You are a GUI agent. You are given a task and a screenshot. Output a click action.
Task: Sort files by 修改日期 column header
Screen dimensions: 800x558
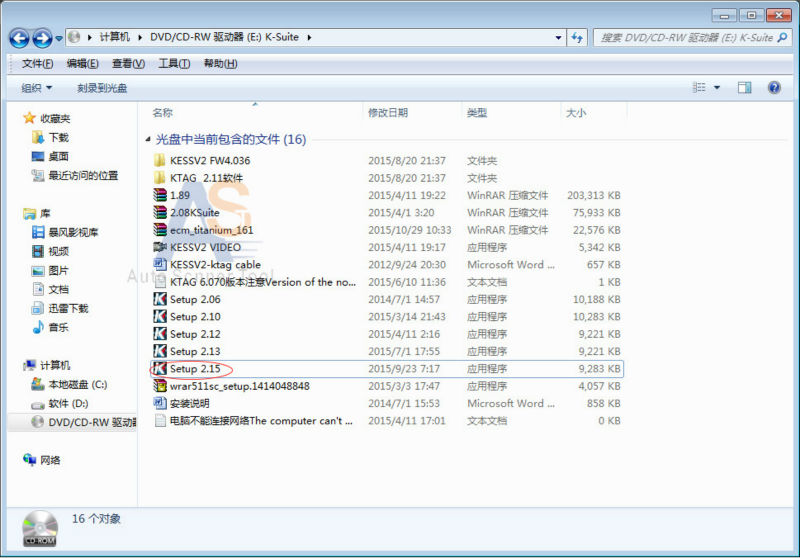pyautogui.click(x=388, y=113)
